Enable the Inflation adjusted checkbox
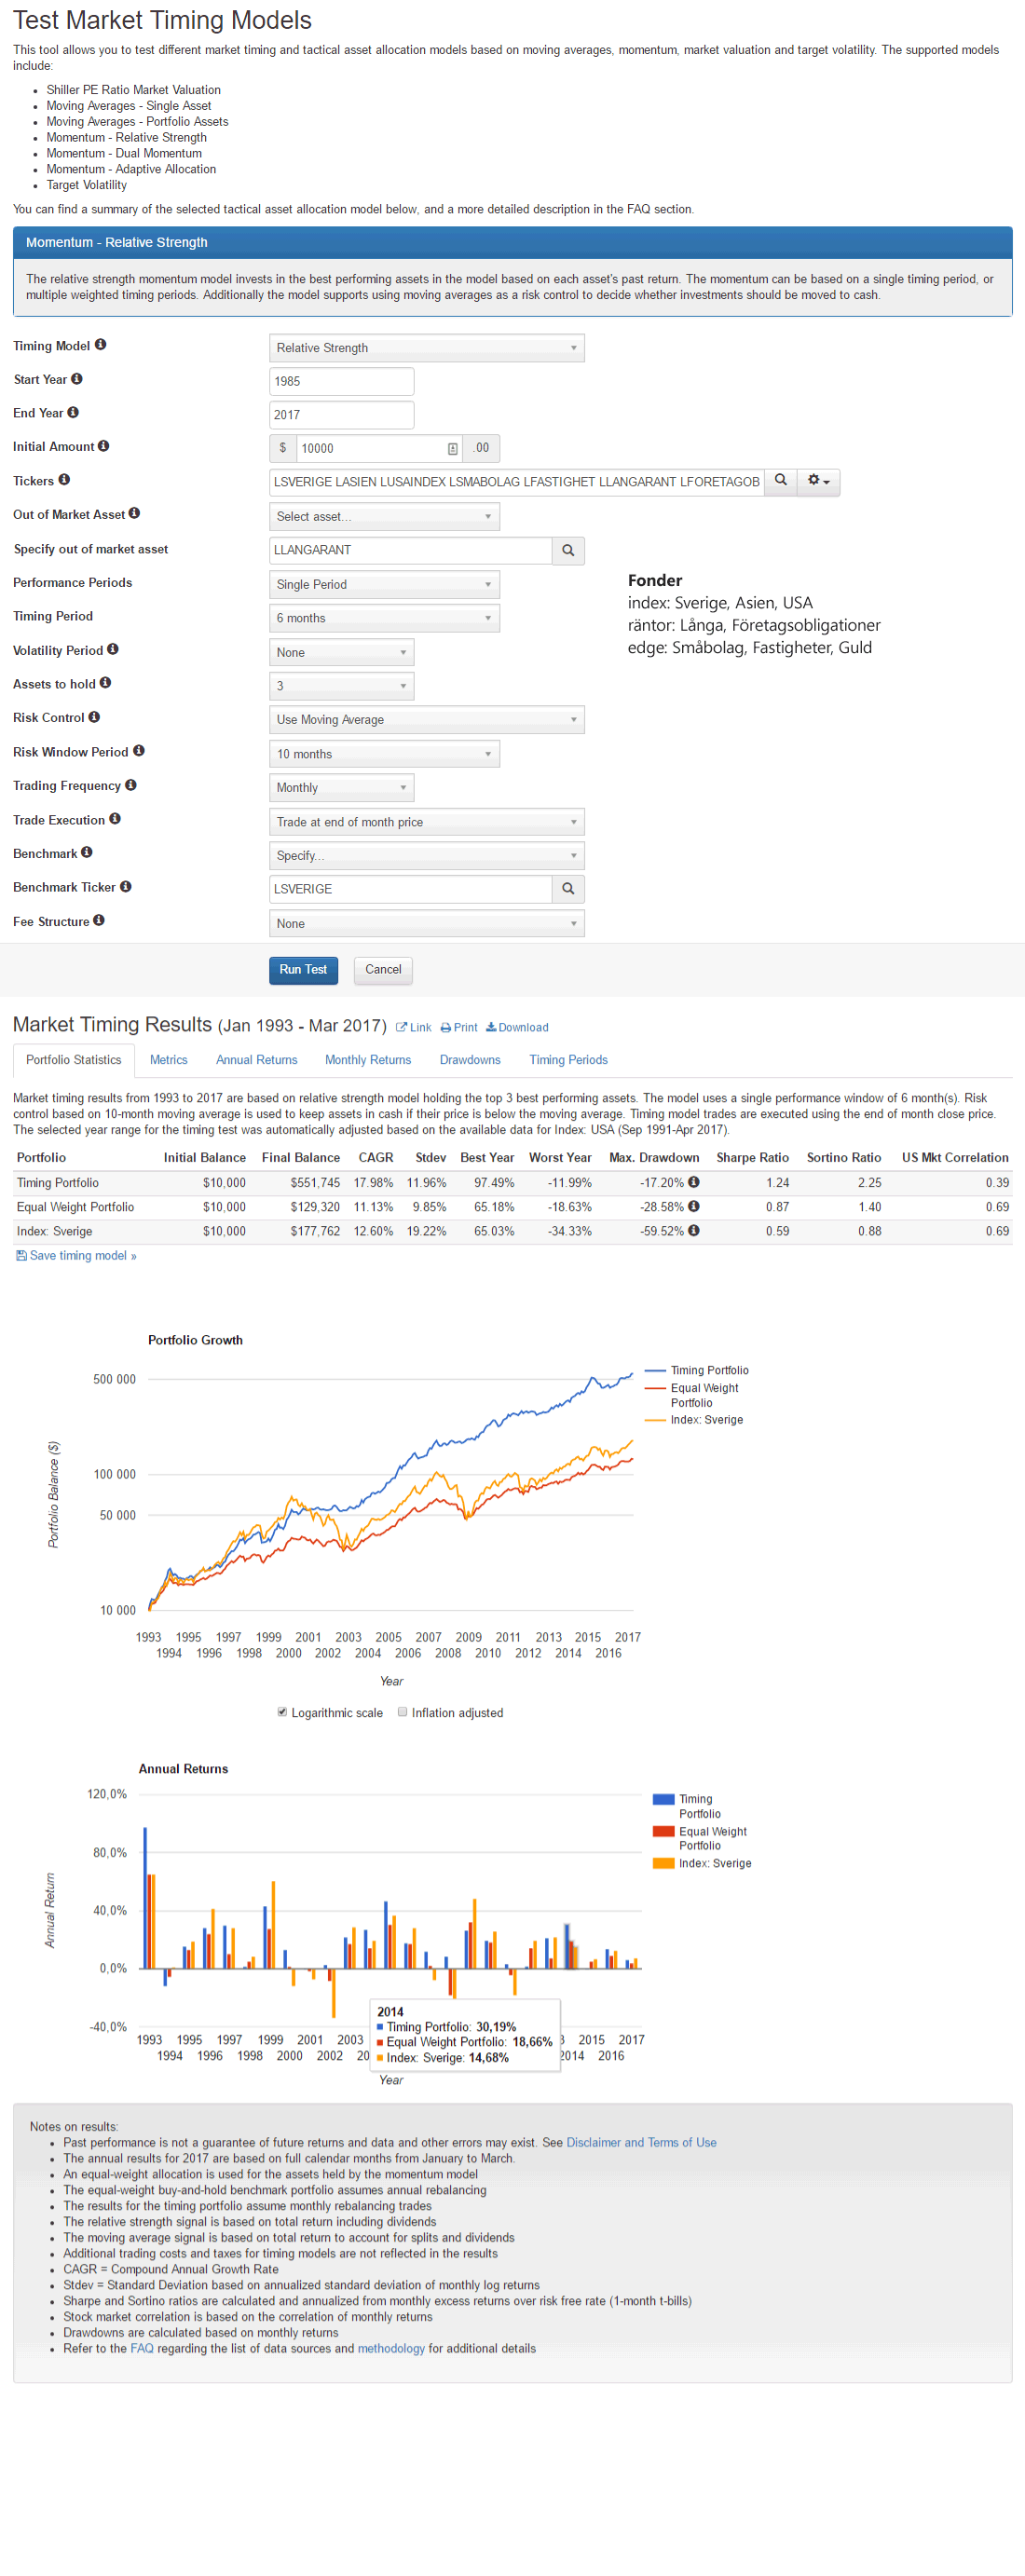This screenshot has height=2576, width=1025. [x=402, y=1712]
